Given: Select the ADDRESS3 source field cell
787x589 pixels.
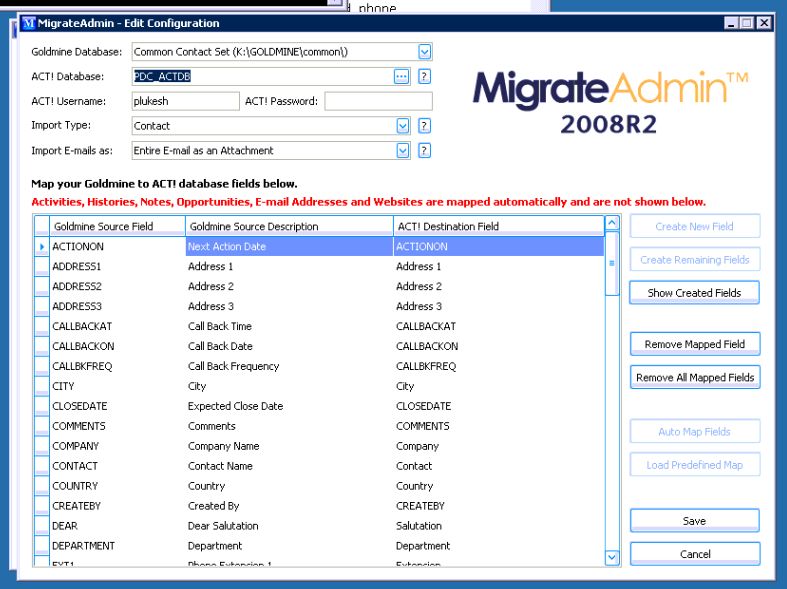Looking at the screenshot, I should click(117, 306).
